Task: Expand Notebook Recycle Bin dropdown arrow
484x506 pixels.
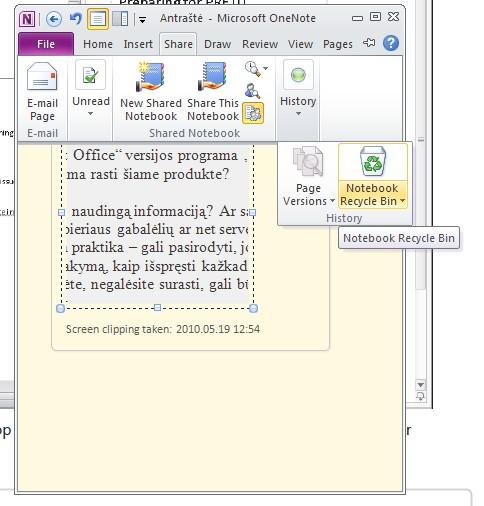Action: point(402,201)
